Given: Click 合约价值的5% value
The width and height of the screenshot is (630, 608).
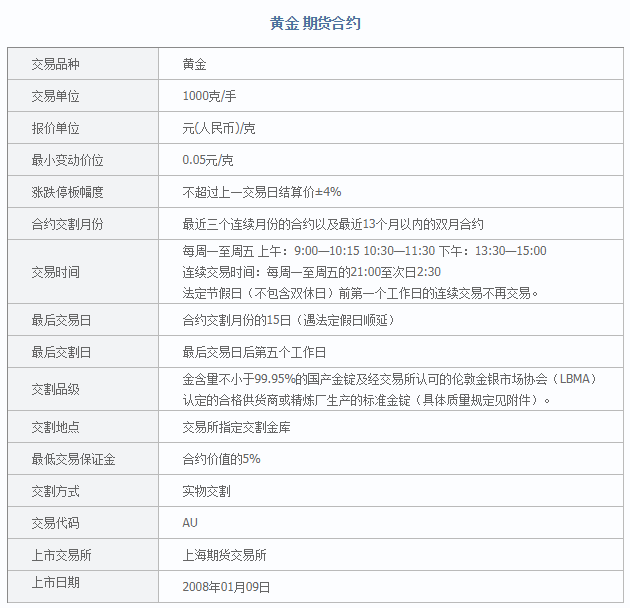Looking at the screenshot, I should click(x=221, y=459).
